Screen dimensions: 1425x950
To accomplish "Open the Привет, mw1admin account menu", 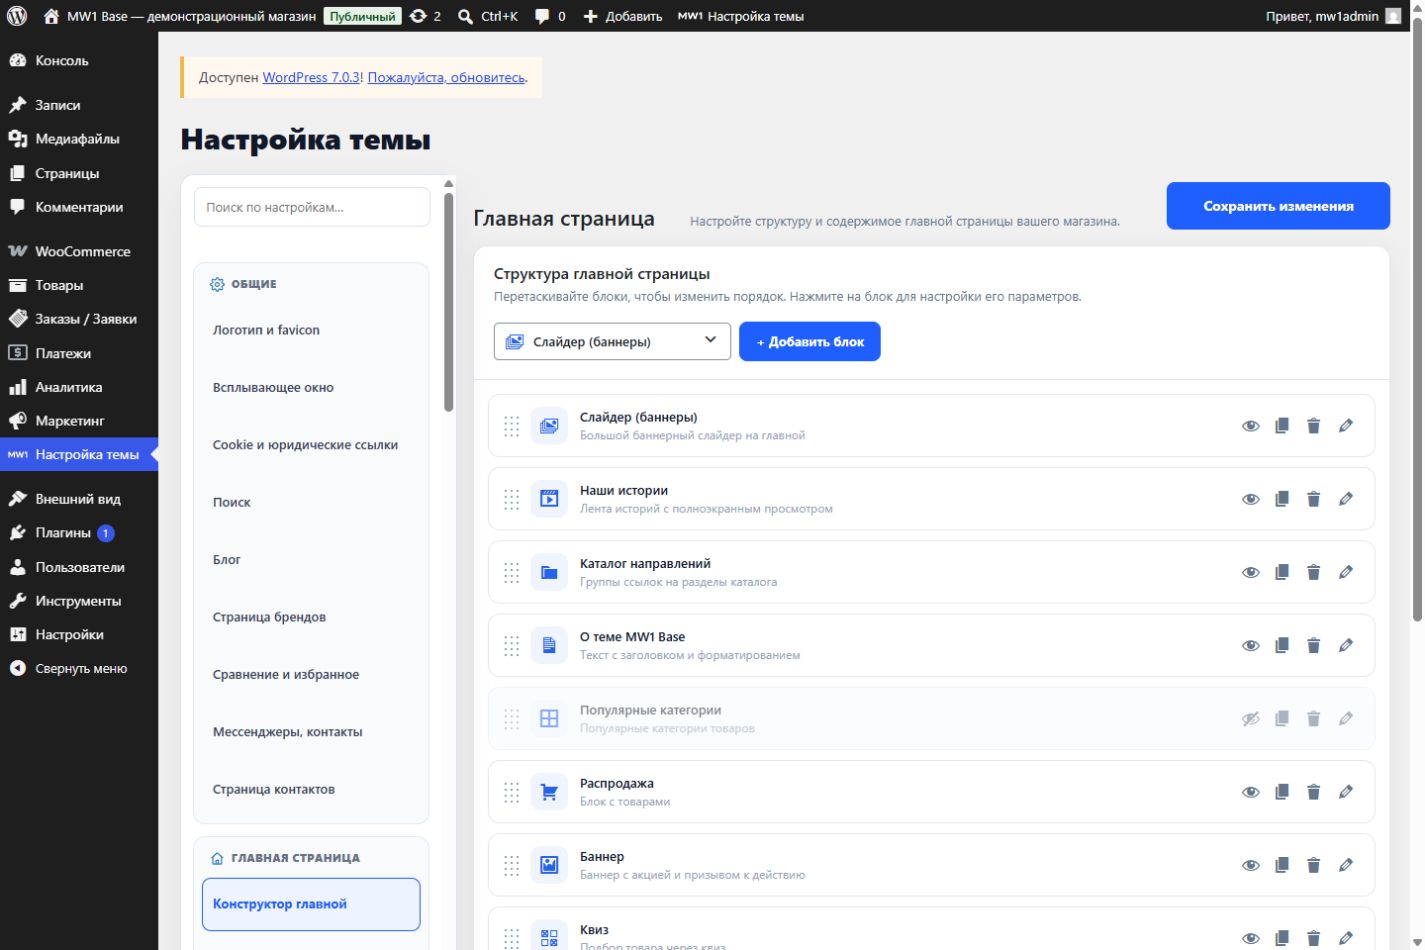I will click(x=1333, y=16).
